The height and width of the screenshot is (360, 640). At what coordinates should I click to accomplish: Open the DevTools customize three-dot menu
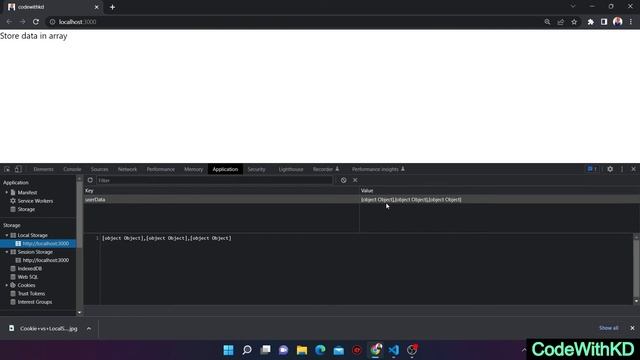(622, 169)
